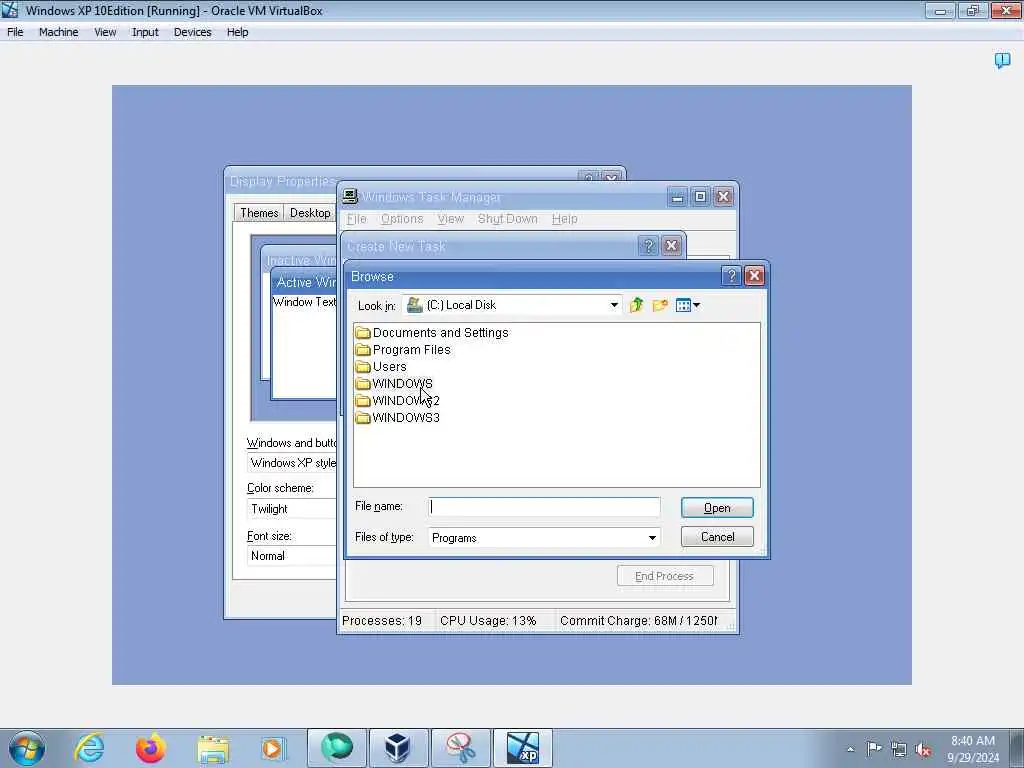The image size is (1024, 768).
Task: Open the Help menu in Task Manager
Action: (564, 219)
